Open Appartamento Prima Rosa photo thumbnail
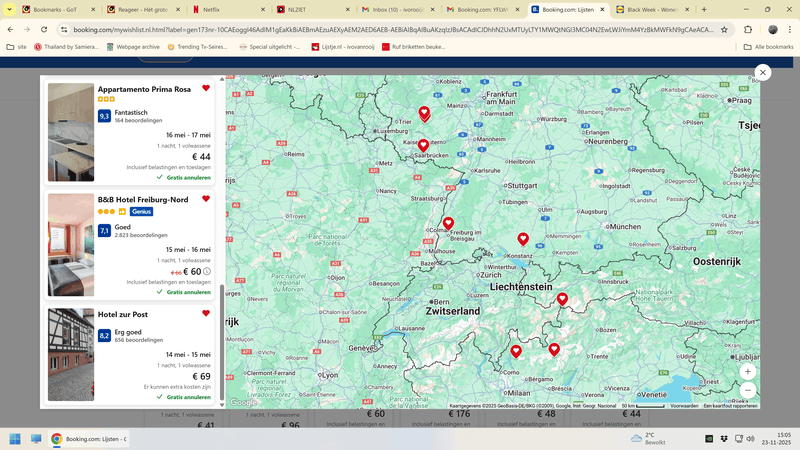 click(71, 132)
